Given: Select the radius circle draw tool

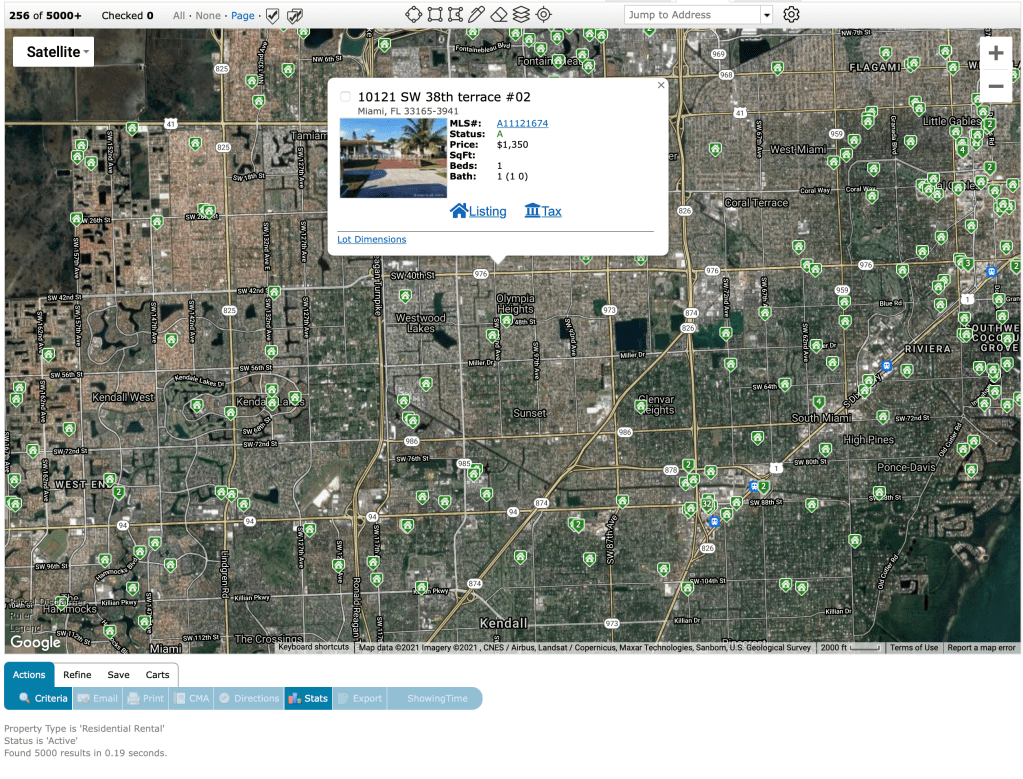Looking at the screenshot, I should pos(413,14).
